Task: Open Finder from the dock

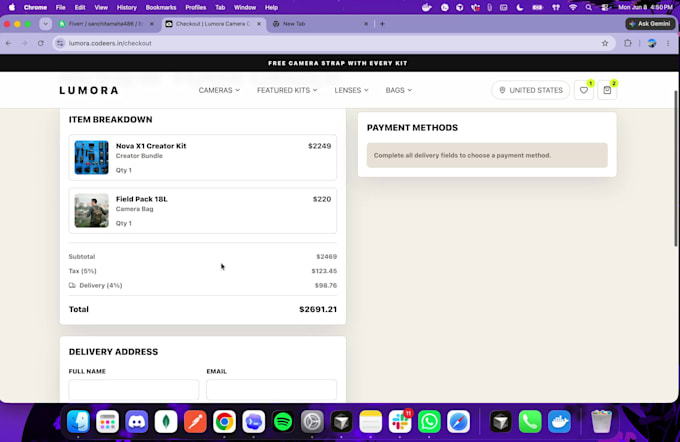Action: [78, 421]
